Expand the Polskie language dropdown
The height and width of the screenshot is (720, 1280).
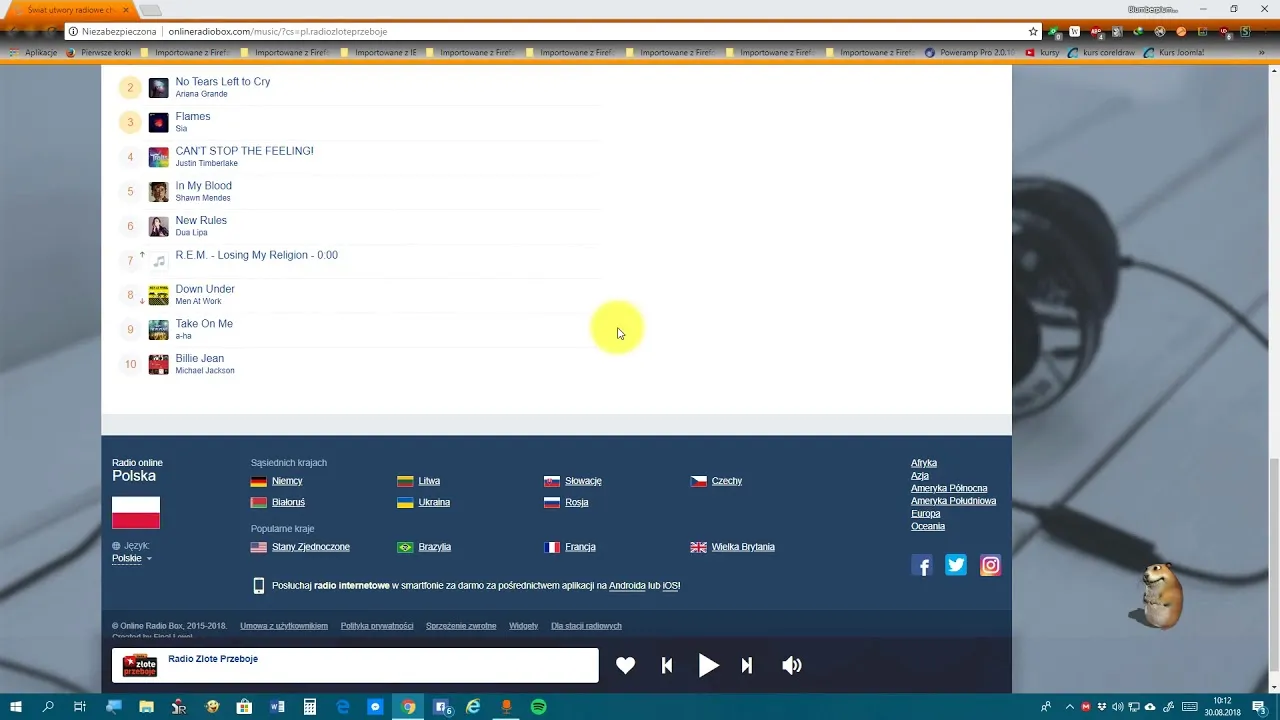(131, 559)
